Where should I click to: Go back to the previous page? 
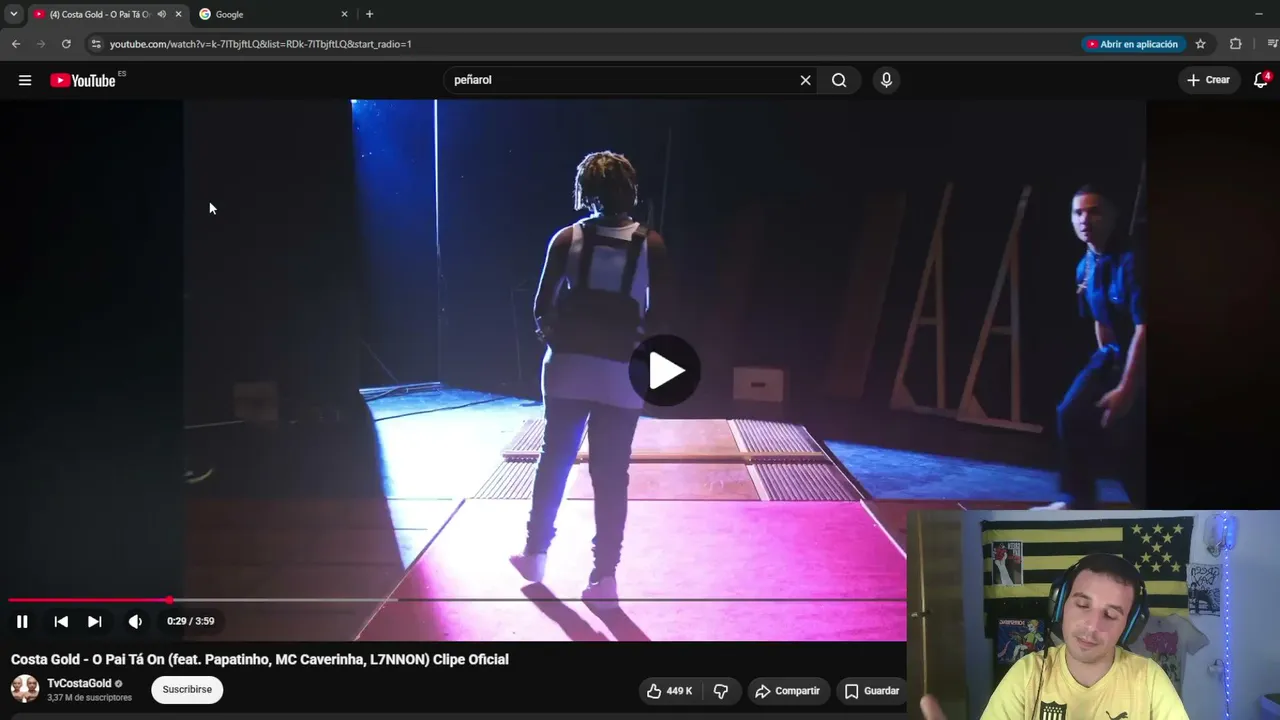point(16,44)
